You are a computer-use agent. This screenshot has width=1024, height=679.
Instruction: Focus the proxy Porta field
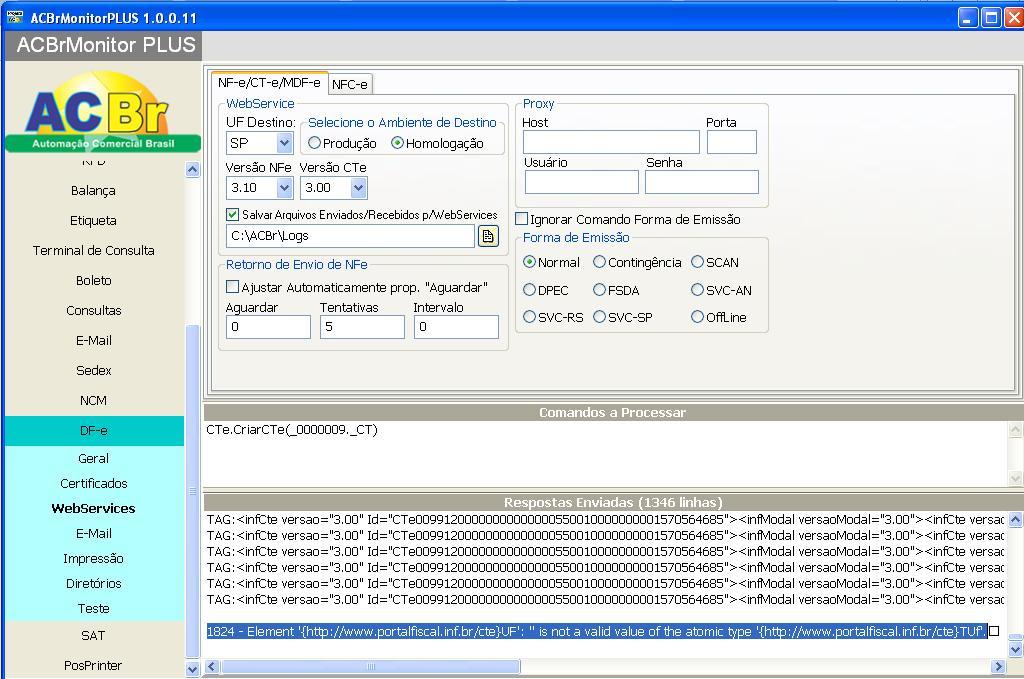pos(732,142)
